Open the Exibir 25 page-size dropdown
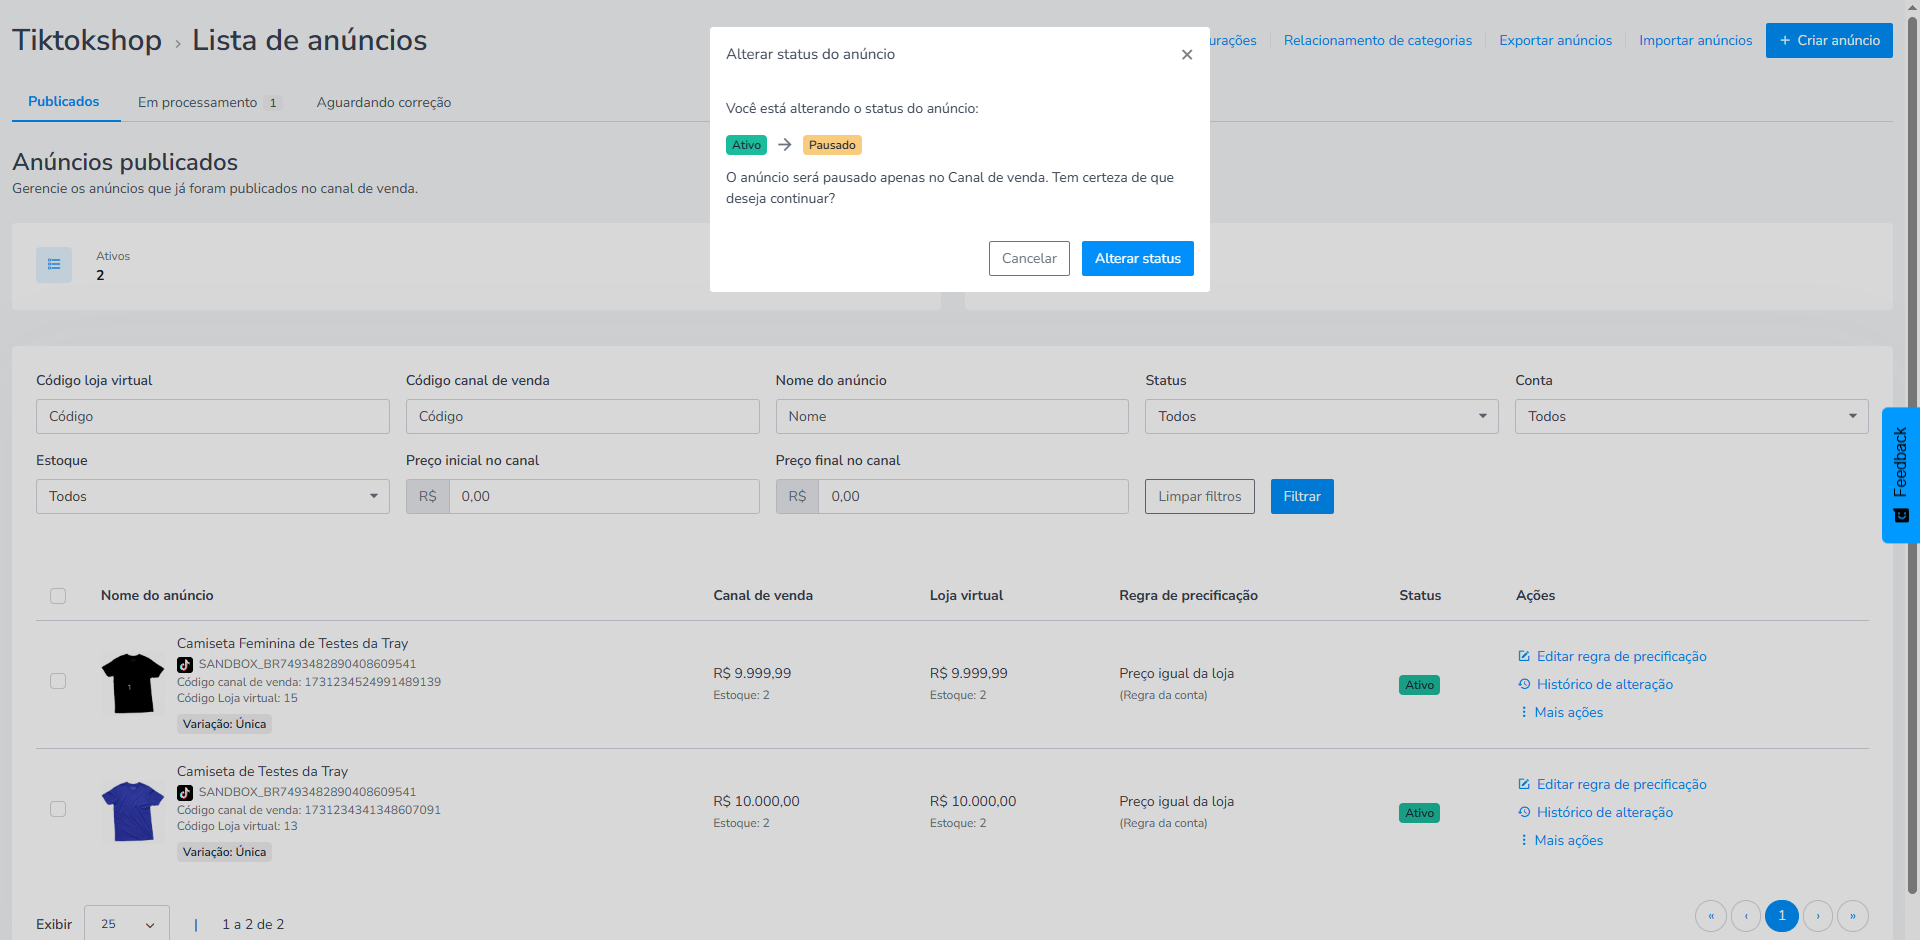Screen dimensions: 1920x940 tap(127, 924)
